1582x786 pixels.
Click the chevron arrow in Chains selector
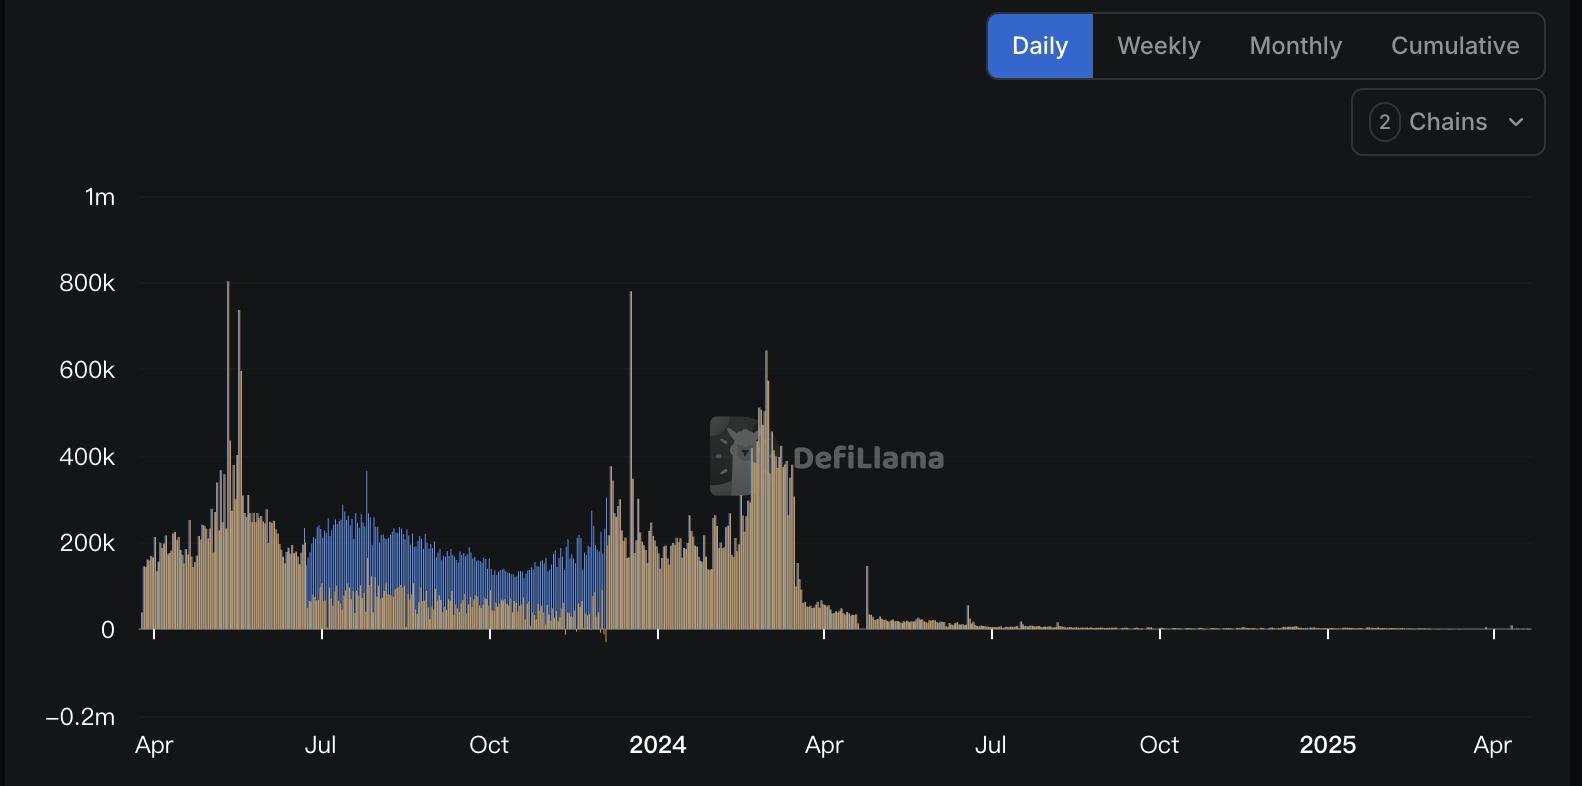pos(1516,122)
